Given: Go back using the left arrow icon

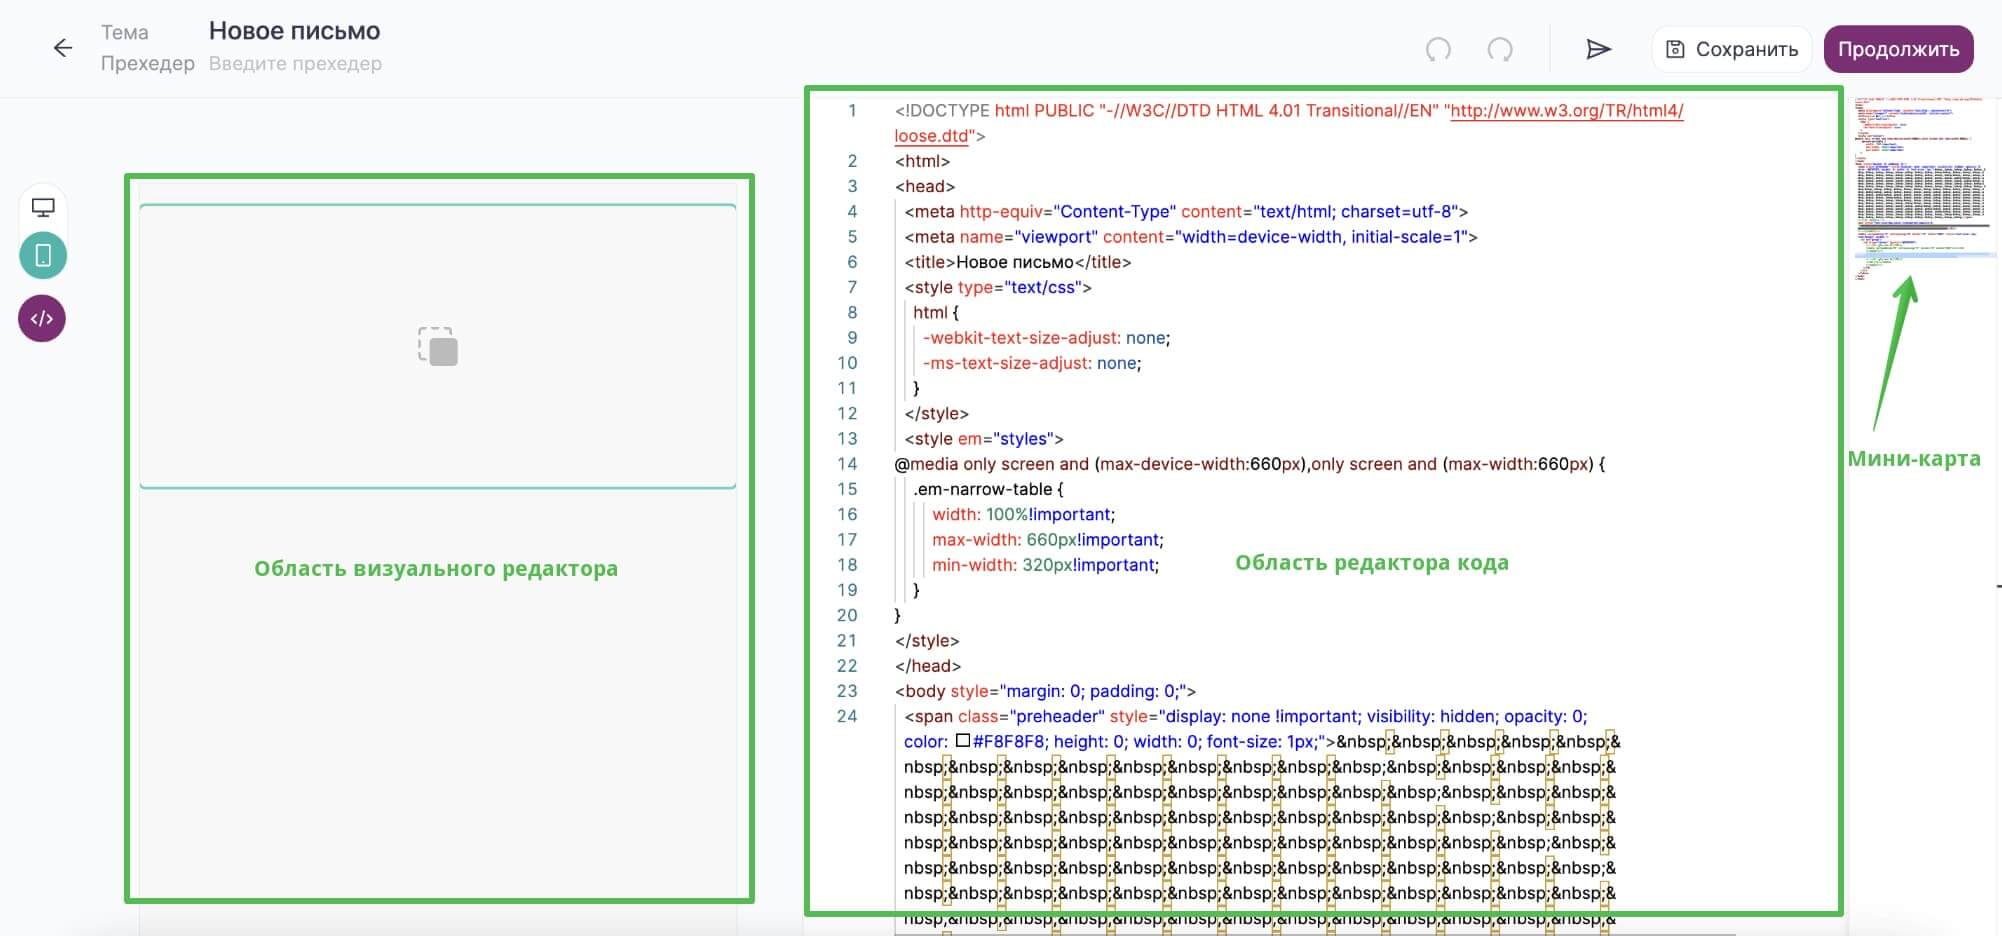Looking at the screenshot, I should [63, 48].
